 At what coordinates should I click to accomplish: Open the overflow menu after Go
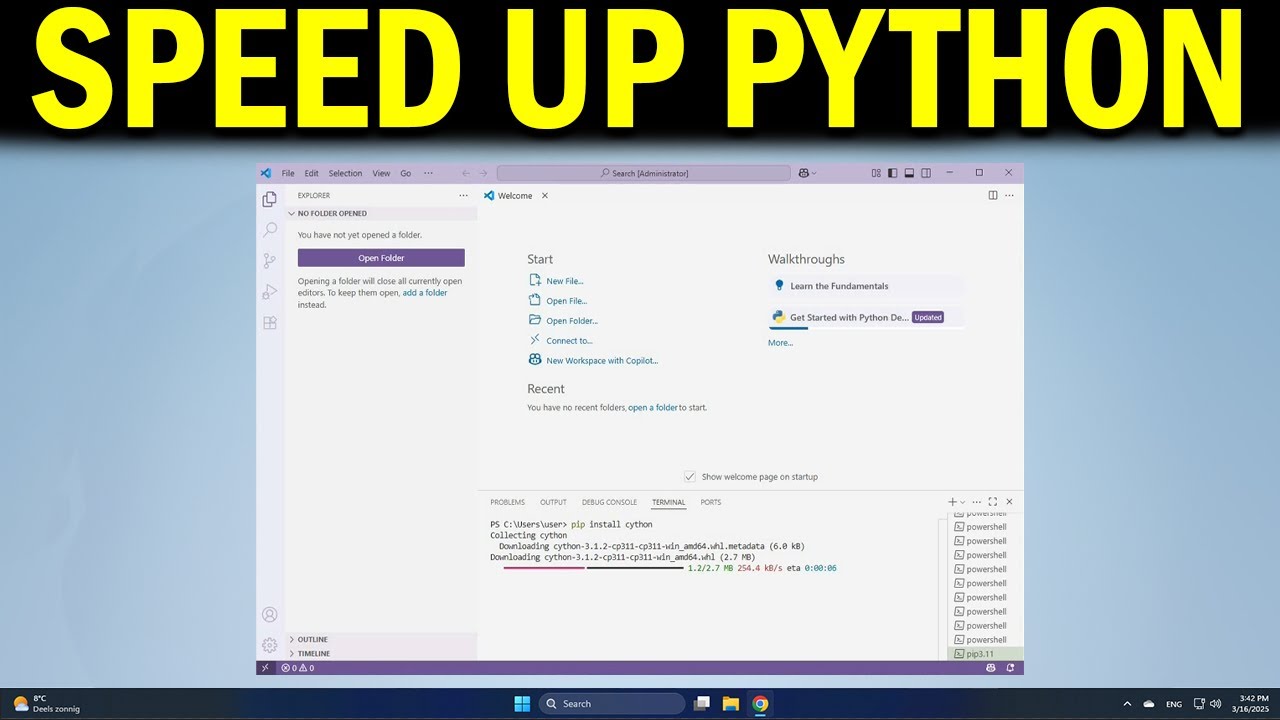(x=428, y=173)
